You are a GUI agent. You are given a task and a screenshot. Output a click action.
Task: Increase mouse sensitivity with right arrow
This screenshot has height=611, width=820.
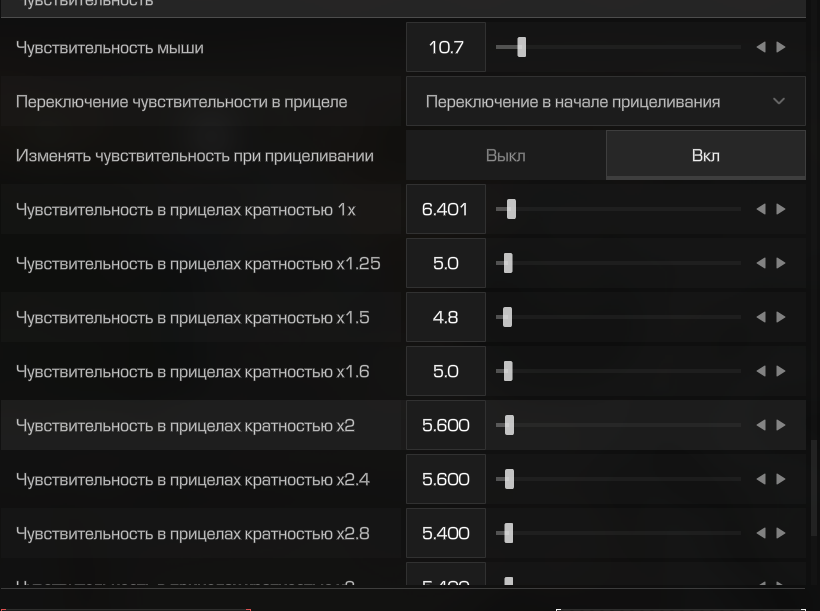(781, 47)
